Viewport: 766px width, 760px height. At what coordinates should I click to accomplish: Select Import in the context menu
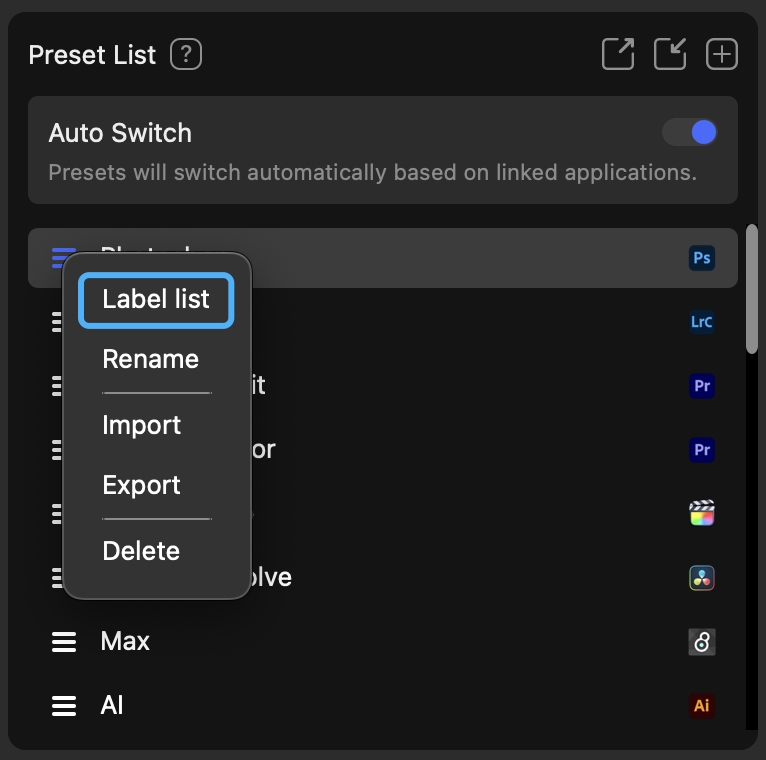[142, 425]
